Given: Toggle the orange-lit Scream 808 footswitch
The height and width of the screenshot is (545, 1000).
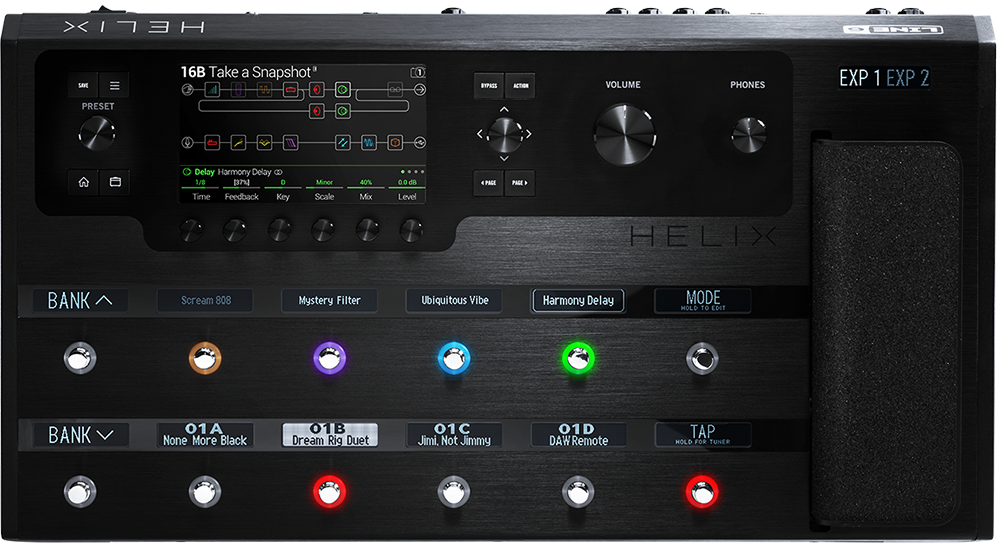Looking at the screenshot, I should tap(205, 358).
